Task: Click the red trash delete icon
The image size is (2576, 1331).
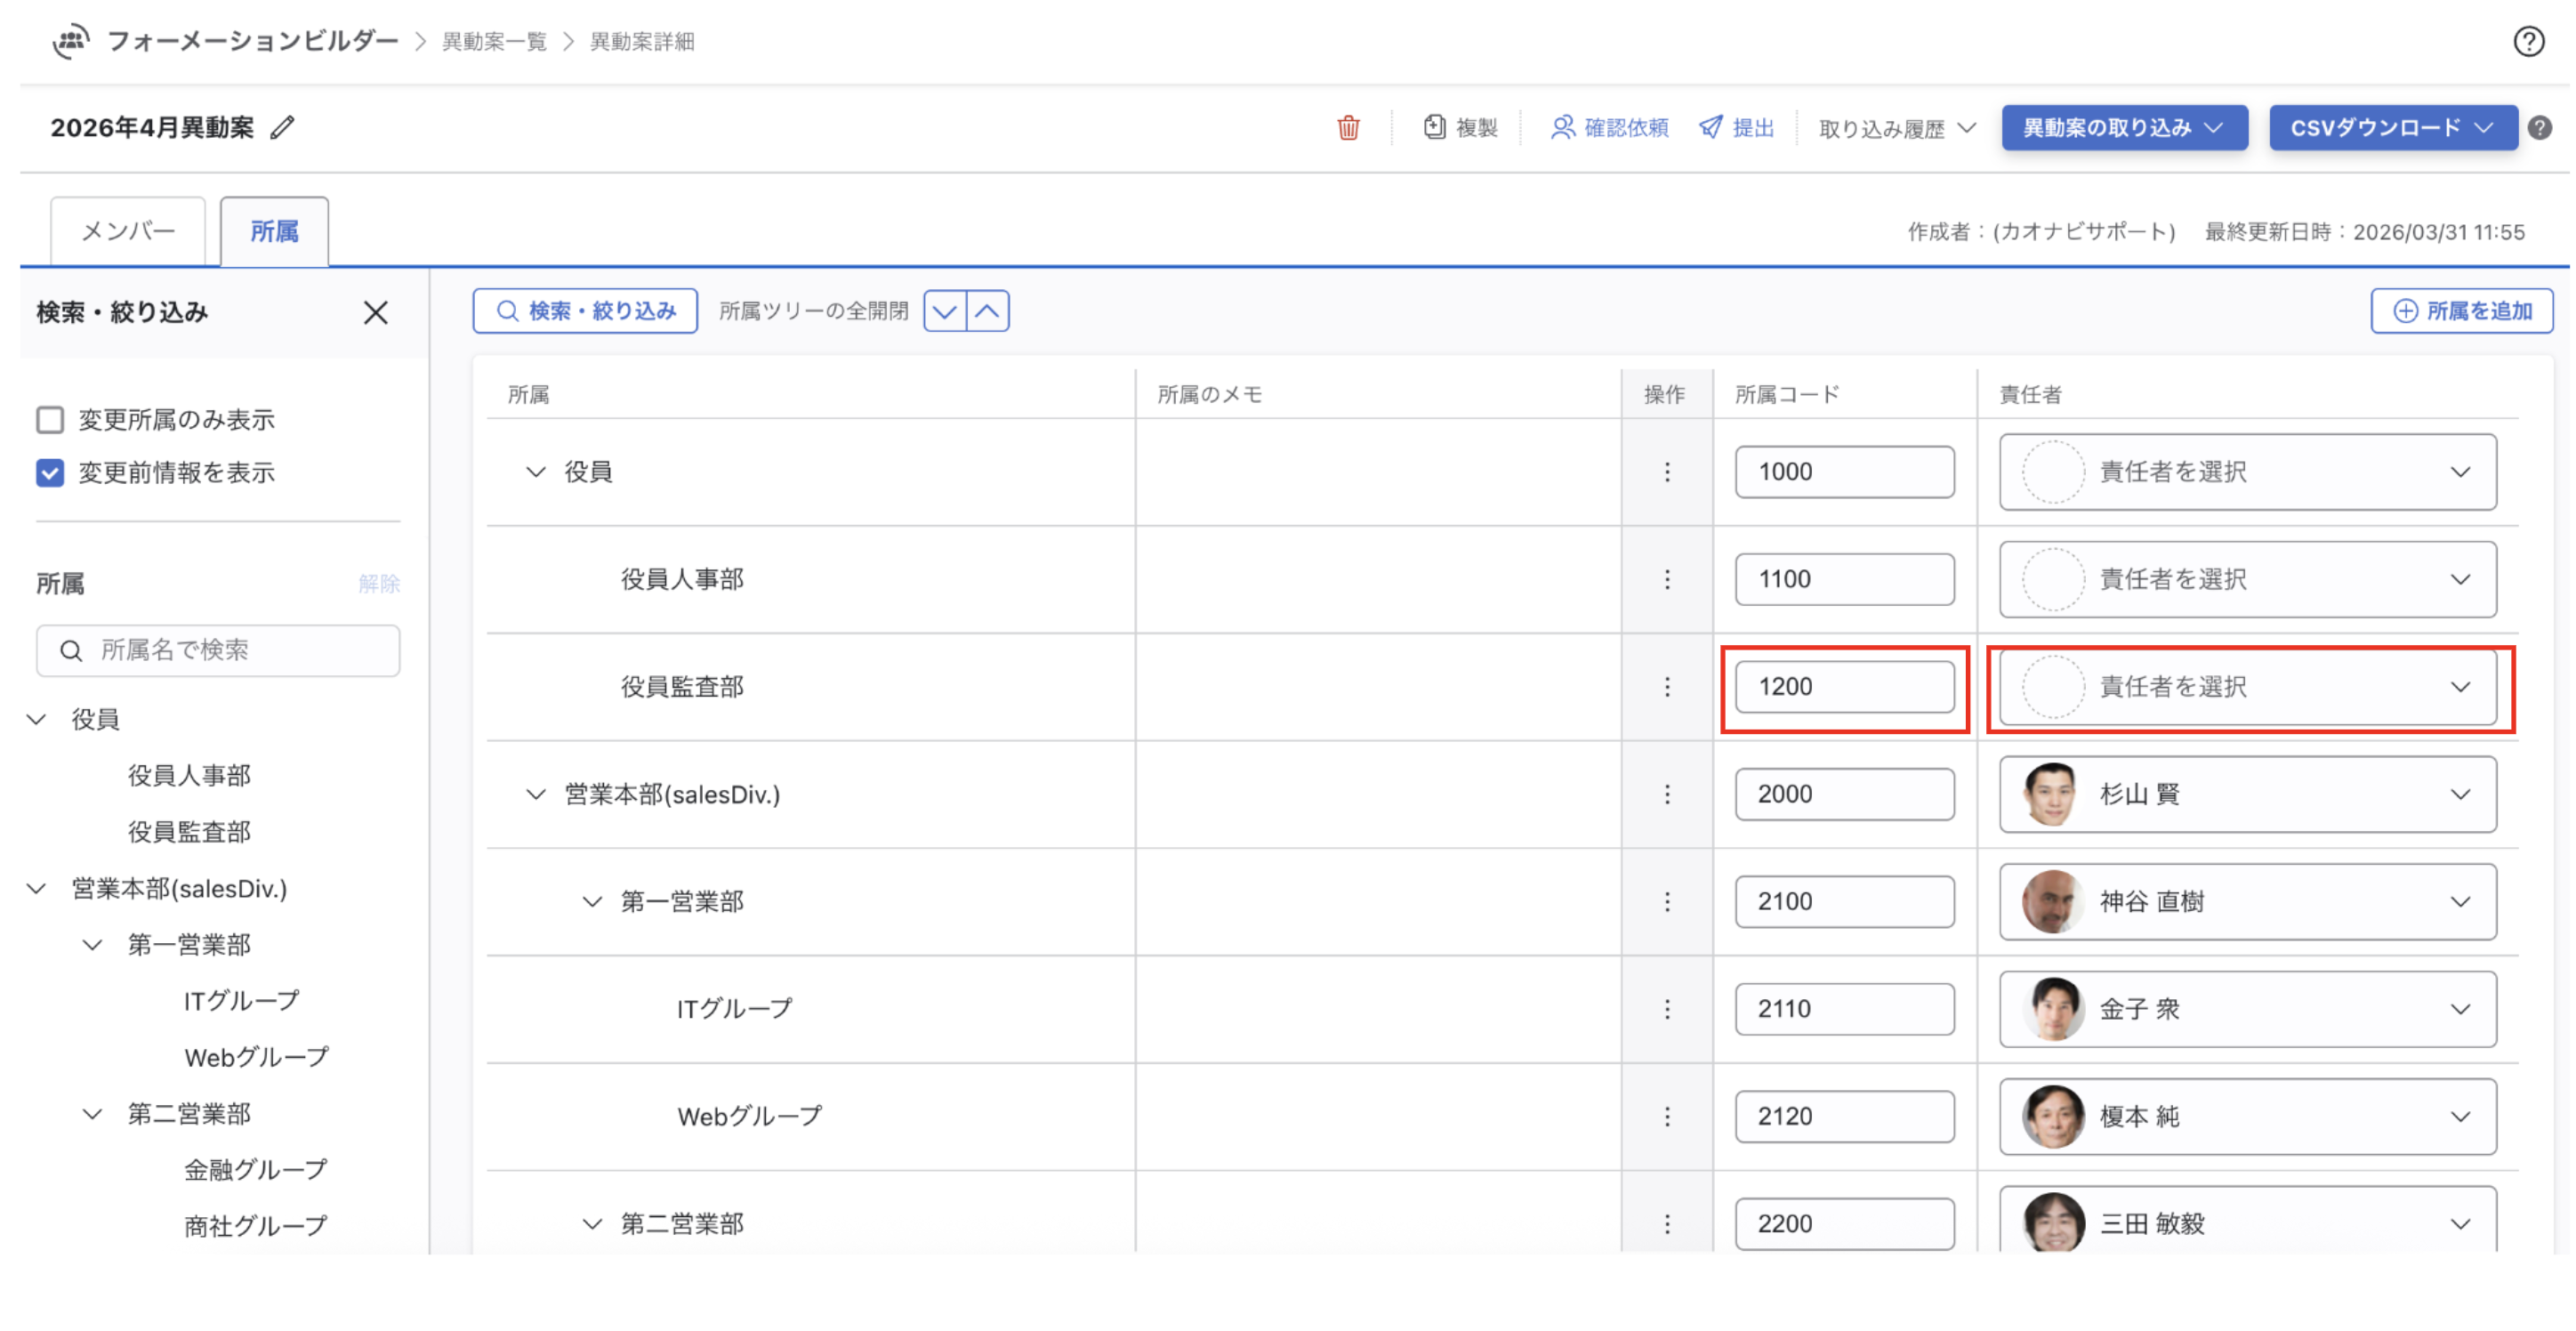Action: pyautogui.click(x=1348, y=128)
